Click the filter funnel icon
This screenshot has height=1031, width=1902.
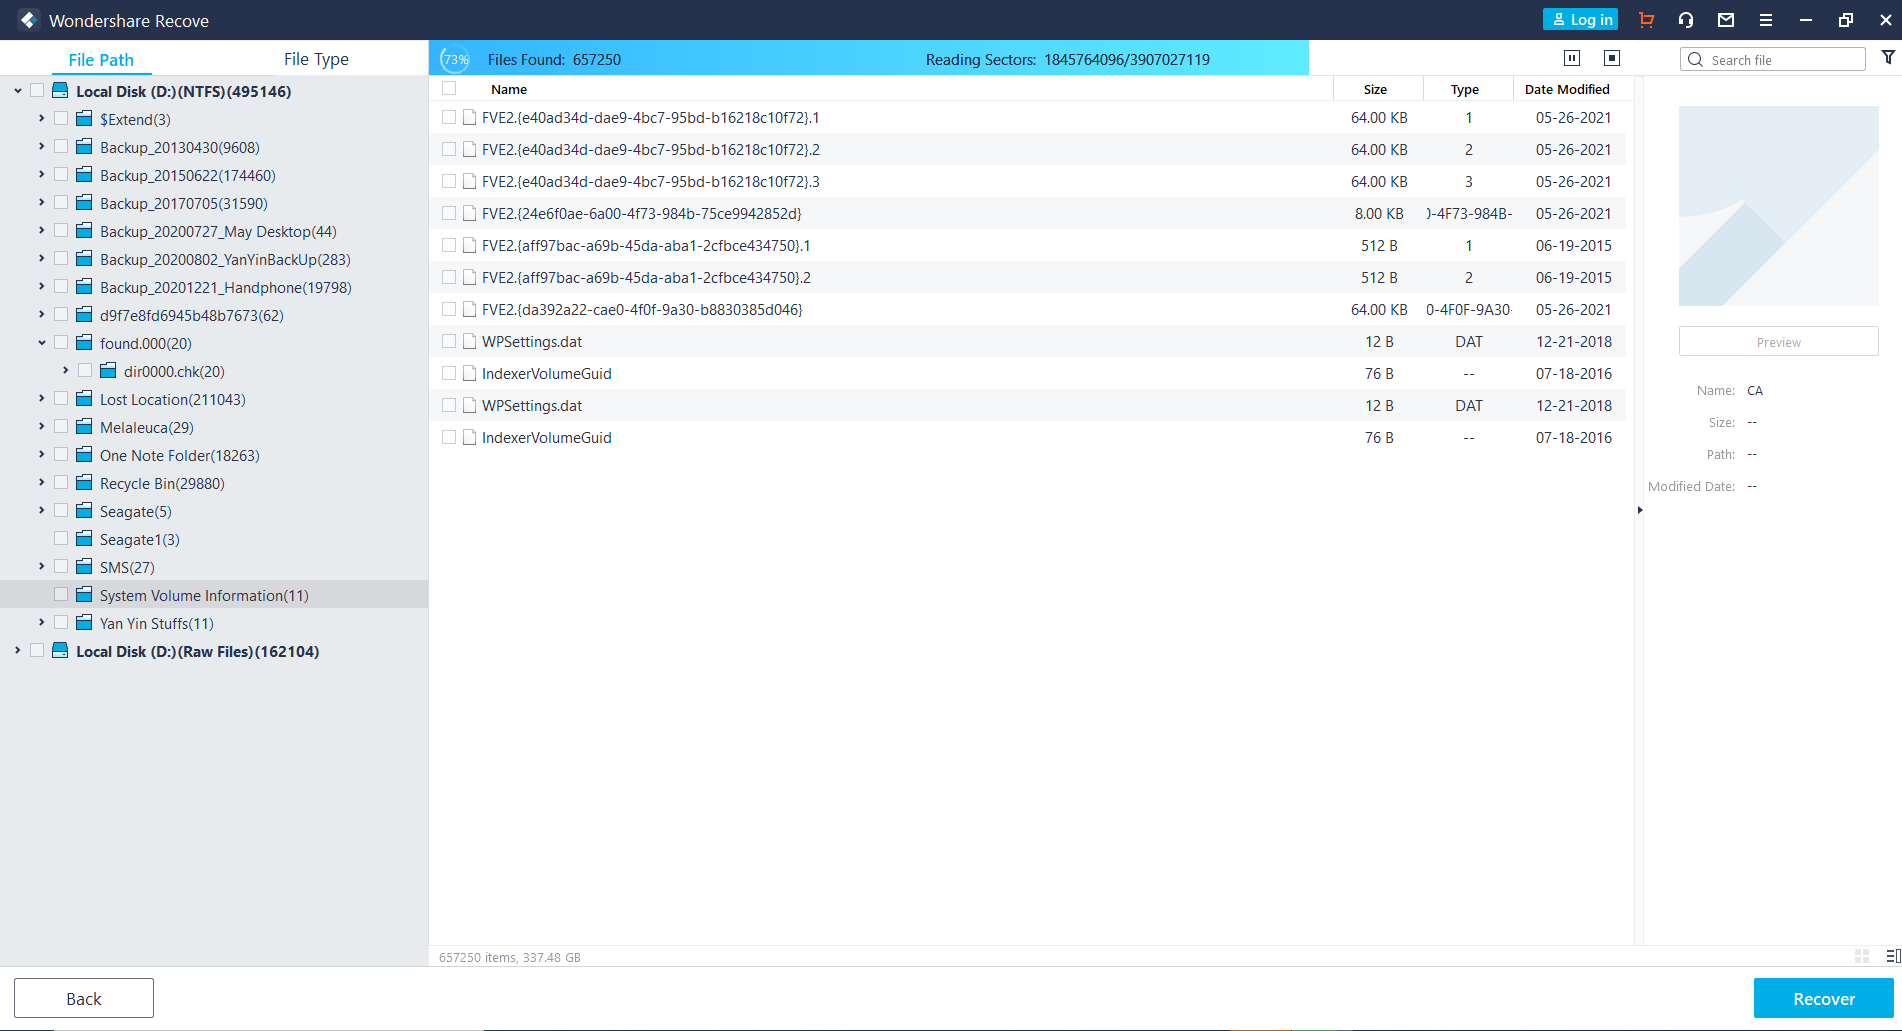[1888, 58]
